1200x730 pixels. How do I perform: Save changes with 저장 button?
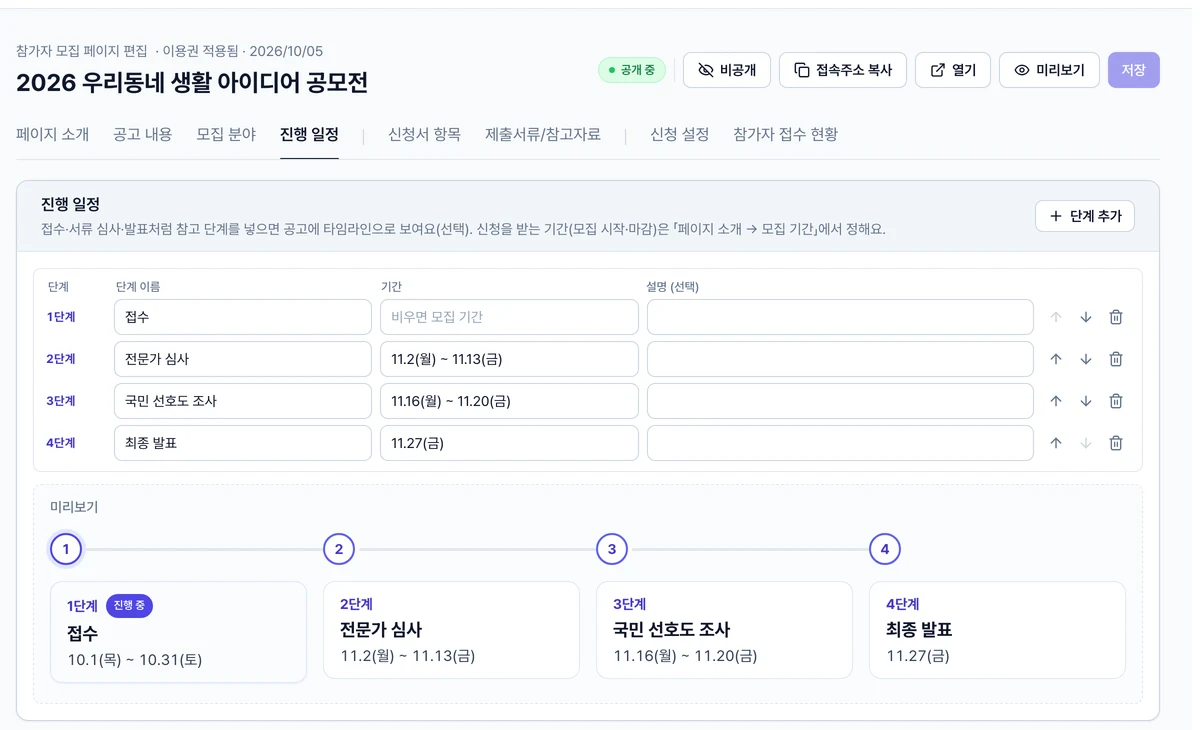pyautogui.click(x=1134, y=70)
